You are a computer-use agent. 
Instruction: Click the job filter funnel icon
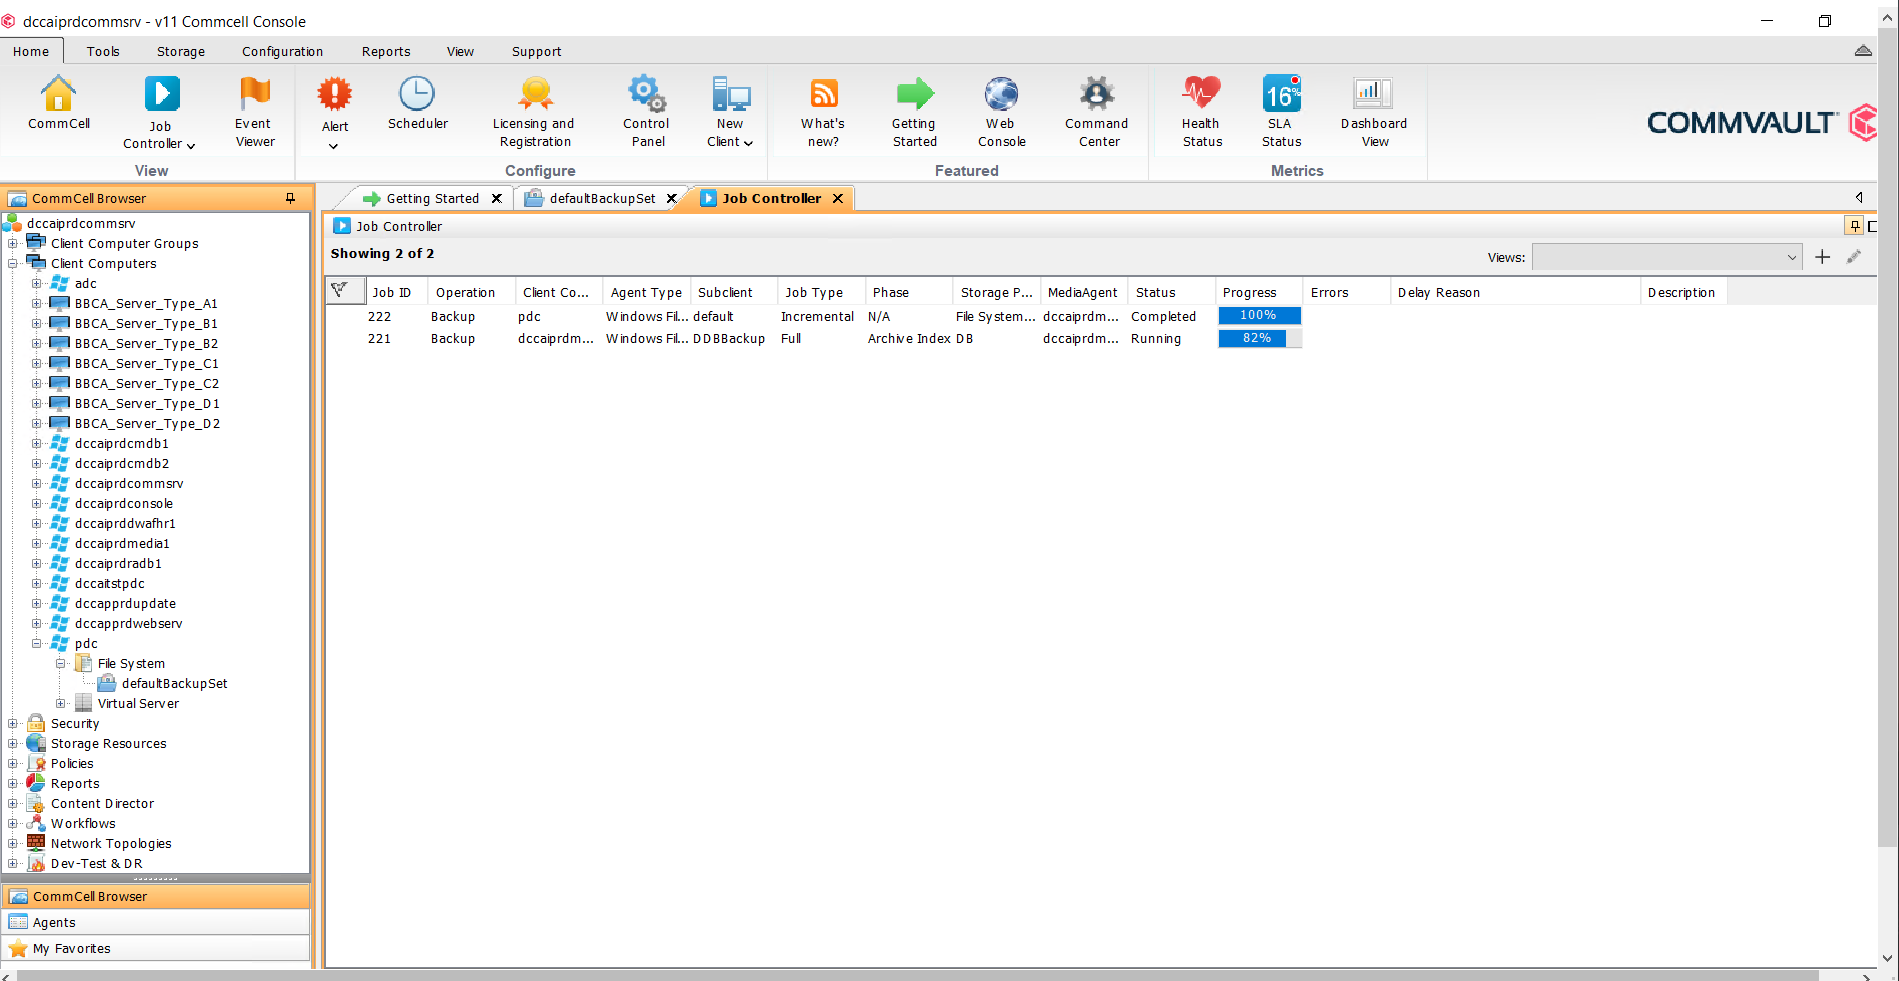tap(340, 290)
